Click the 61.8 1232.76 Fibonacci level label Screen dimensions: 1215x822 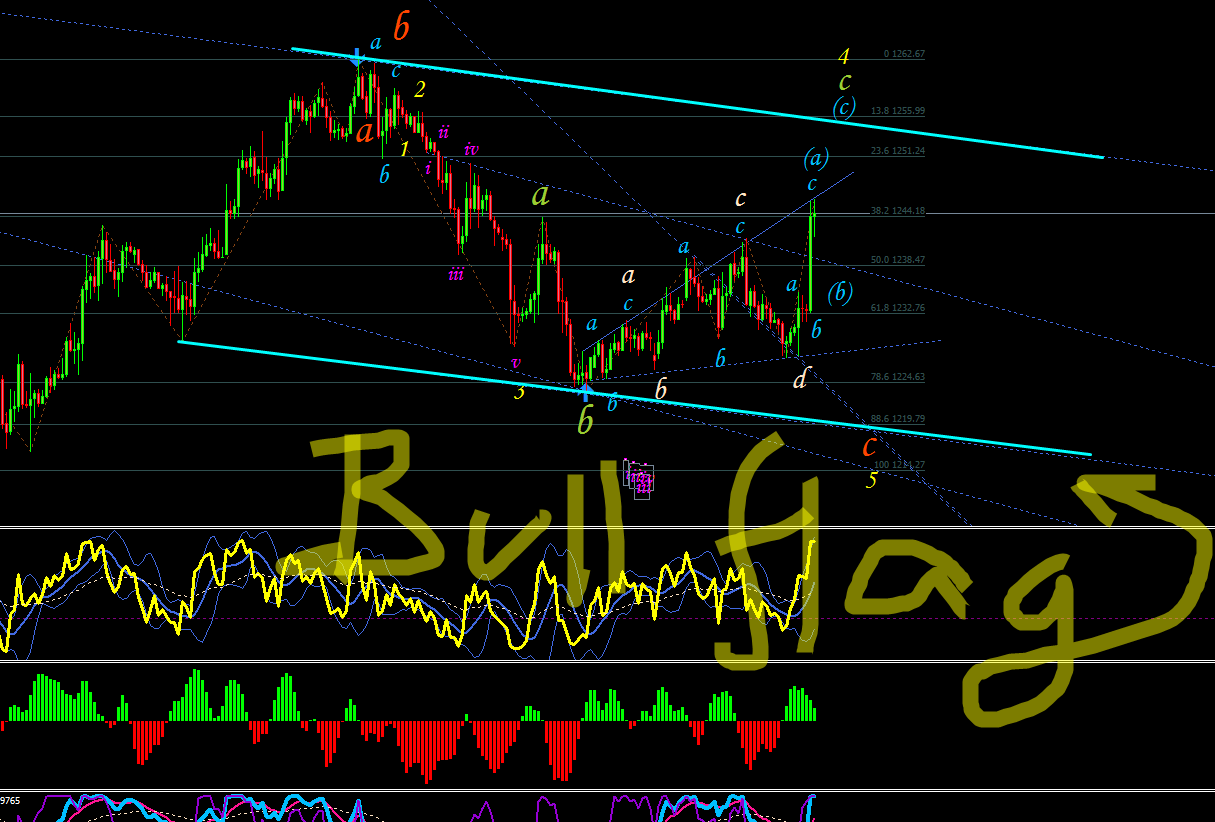[898, 308]
